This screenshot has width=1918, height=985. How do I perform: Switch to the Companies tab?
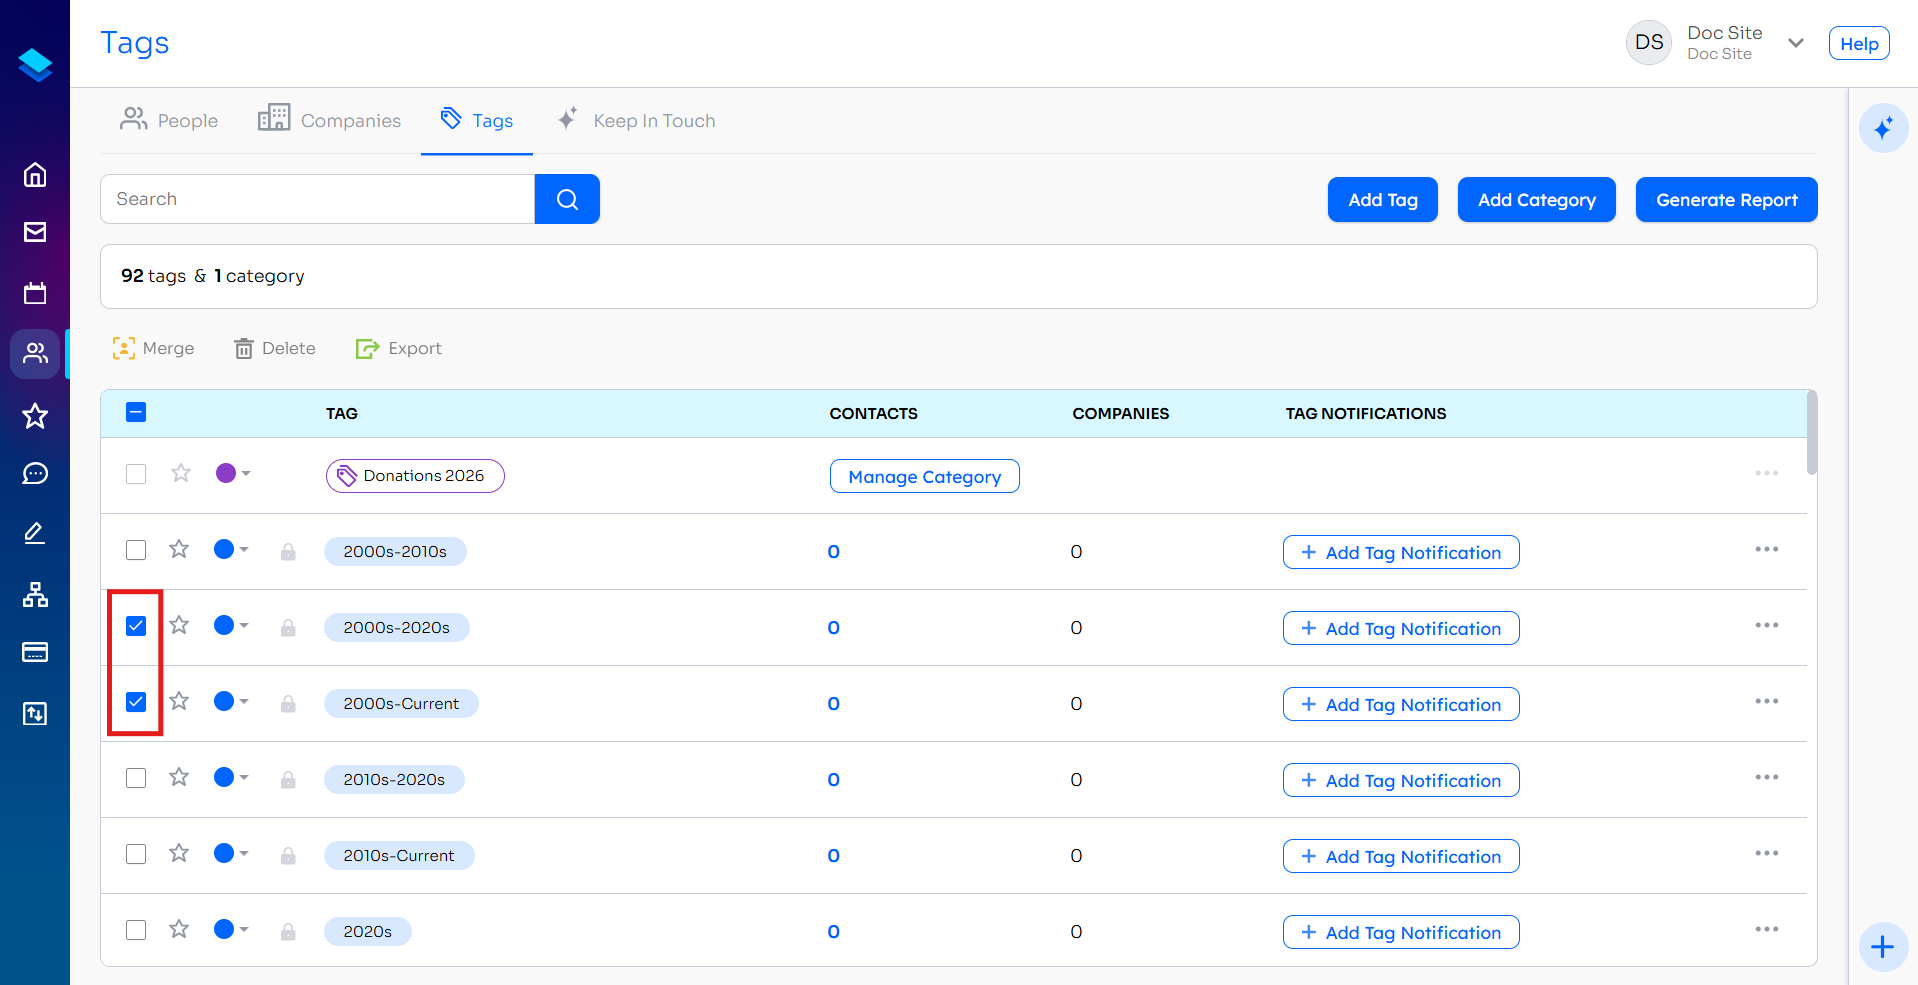pos(329,120)
